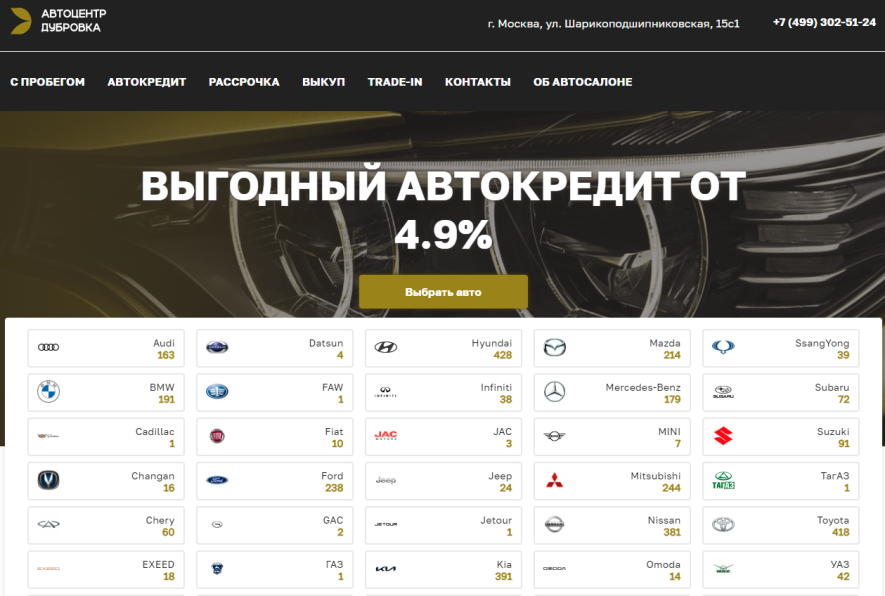The width and height of the screenshot is (885, 596).
Task: Click the EXEED logo icon
Action: (48, 568)
